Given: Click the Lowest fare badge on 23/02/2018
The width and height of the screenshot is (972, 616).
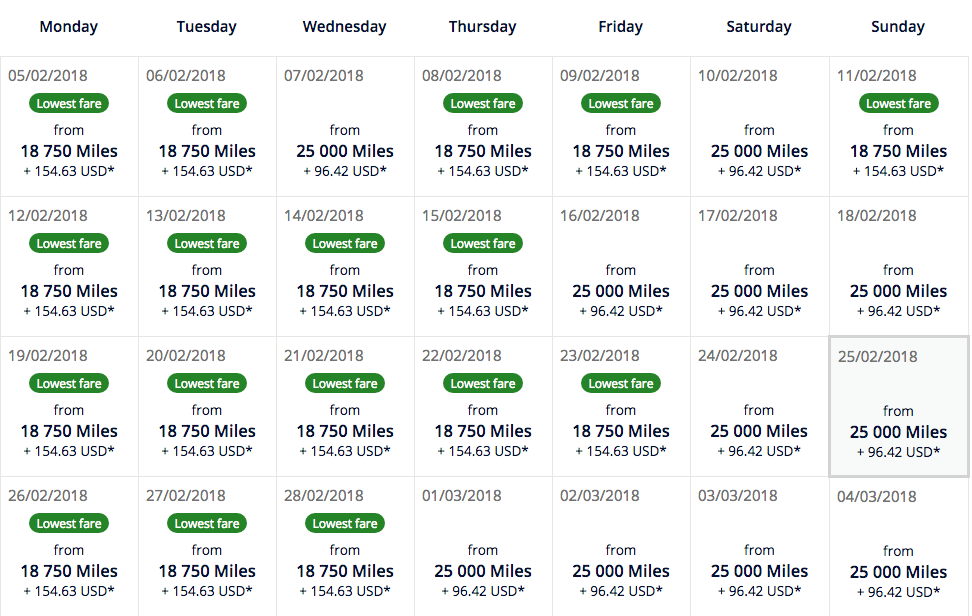Looking at the screenshot, I should tap(621, 383).
